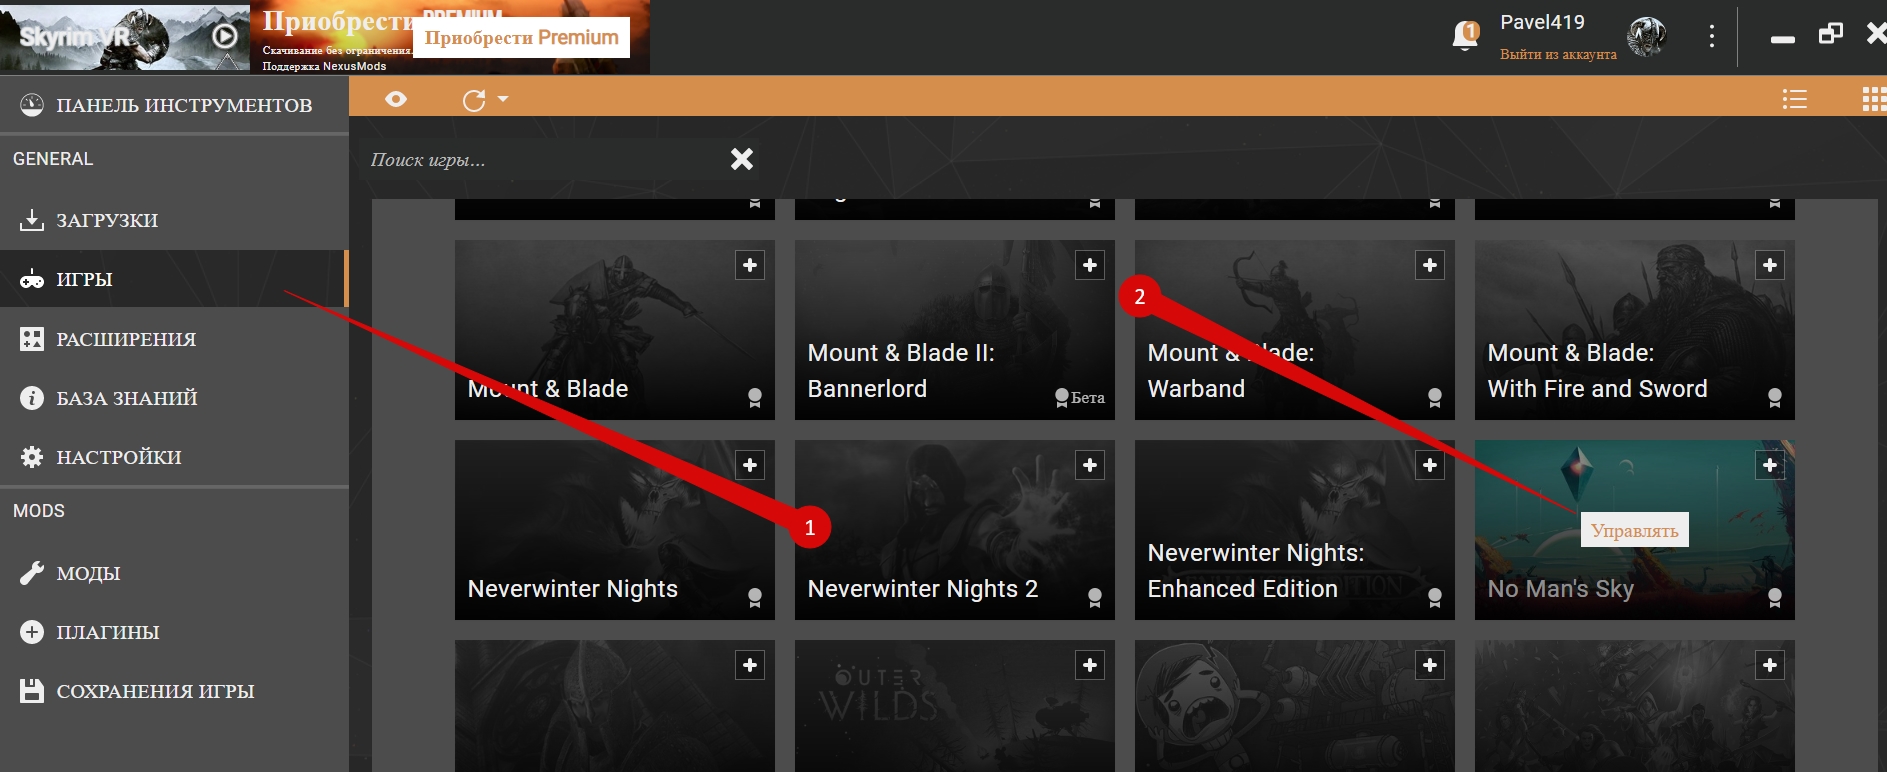Open Settings (НАСТРОЙКИ) section
The height and width of the screenshot is (772, 1887).
pyautogui.click(x=174, y=457)
